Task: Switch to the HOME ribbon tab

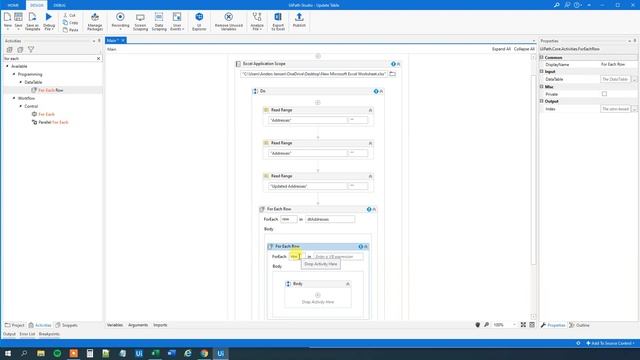Action: [13, 5]
